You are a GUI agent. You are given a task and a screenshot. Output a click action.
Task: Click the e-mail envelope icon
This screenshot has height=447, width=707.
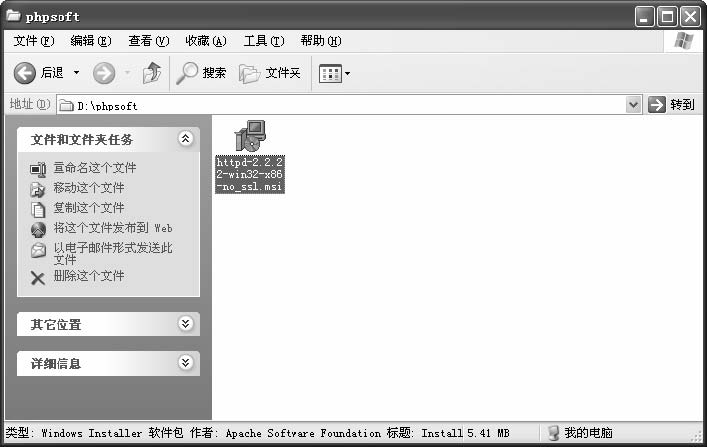[x=38, y=250]
